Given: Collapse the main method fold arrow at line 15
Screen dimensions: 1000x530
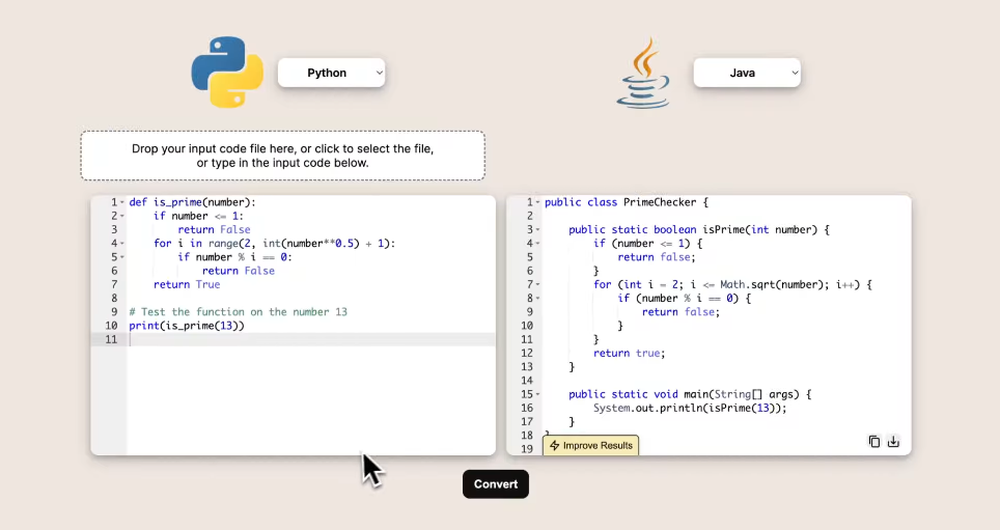Looking at the screenshot, I should click(x=538, y=394).
